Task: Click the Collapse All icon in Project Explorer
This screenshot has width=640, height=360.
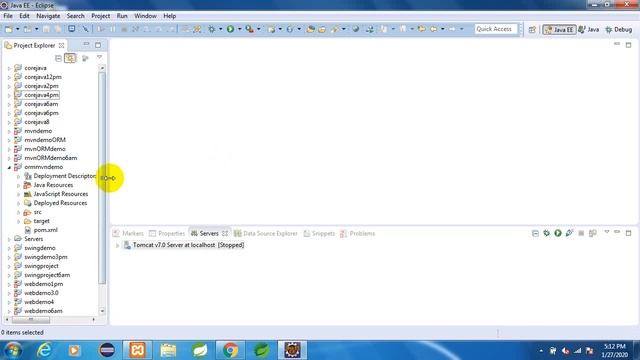Action: pos(58,58)
